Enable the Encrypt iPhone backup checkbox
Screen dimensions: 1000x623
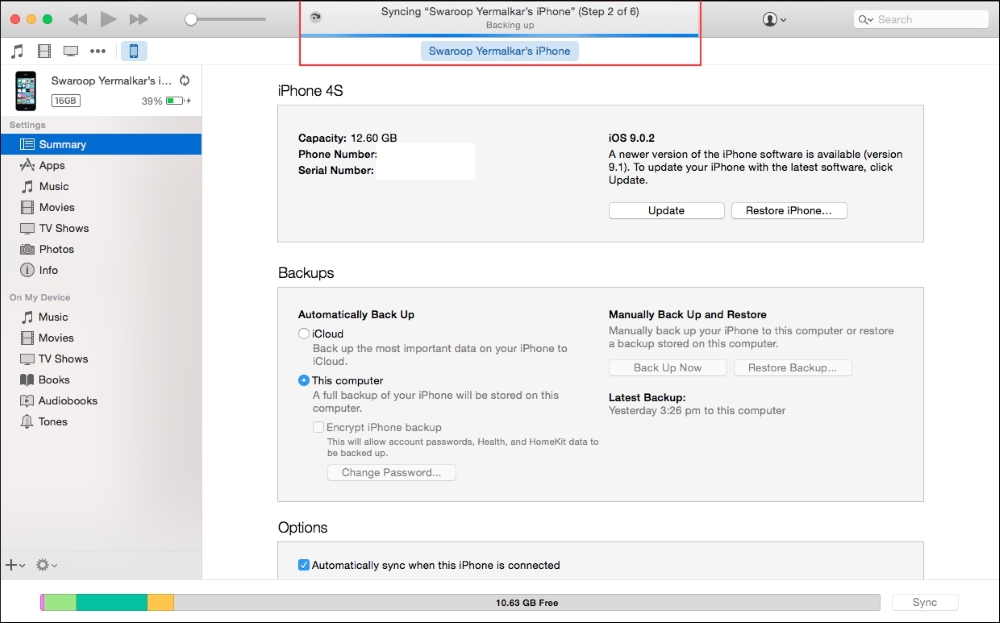[x=318, y=427]
